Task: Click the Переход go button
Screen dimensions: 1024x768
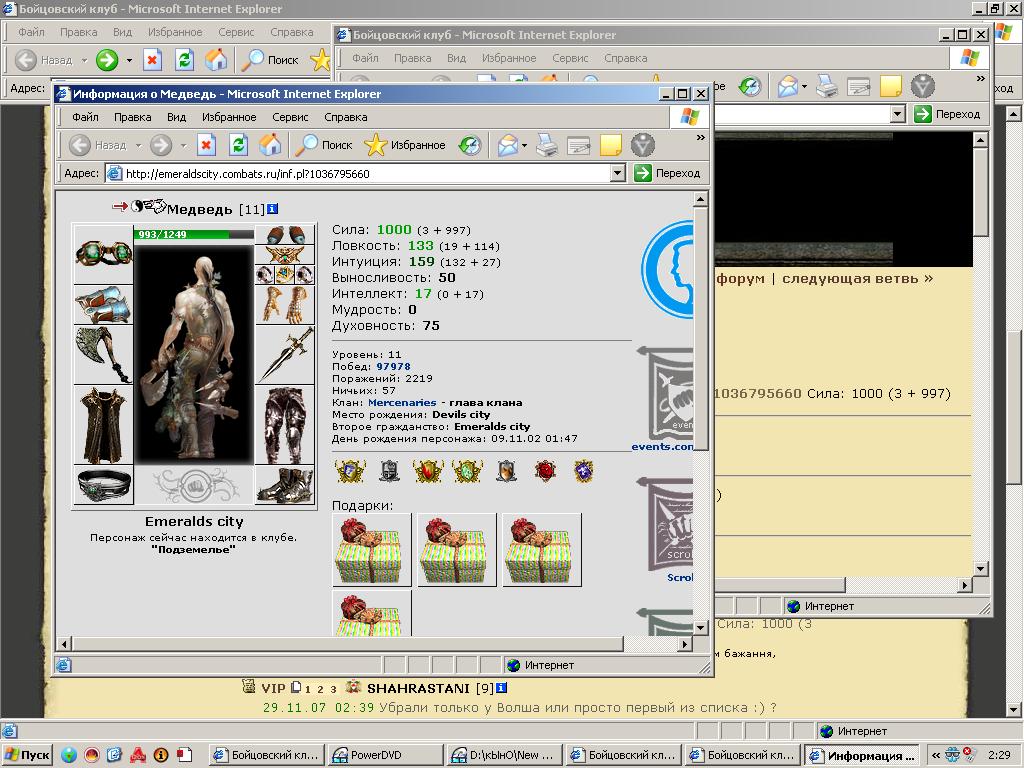Action: pos(667,173)
